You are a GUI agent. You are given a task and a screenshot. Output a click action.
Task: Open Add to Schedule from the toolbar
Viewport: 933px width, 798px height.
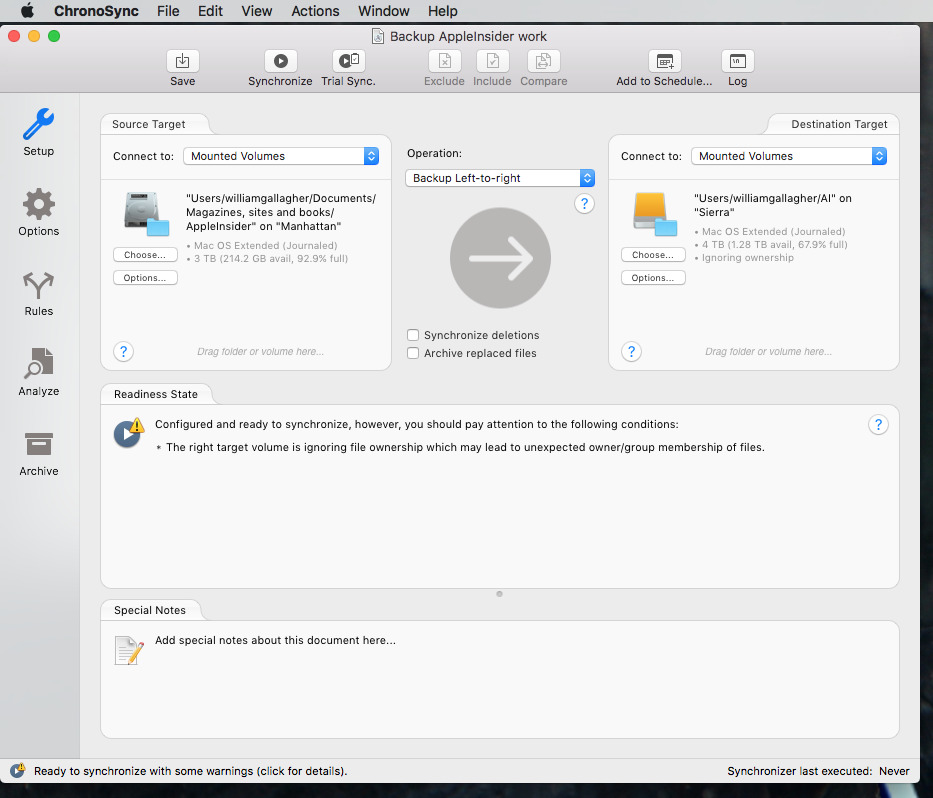(x=665, y=61)
